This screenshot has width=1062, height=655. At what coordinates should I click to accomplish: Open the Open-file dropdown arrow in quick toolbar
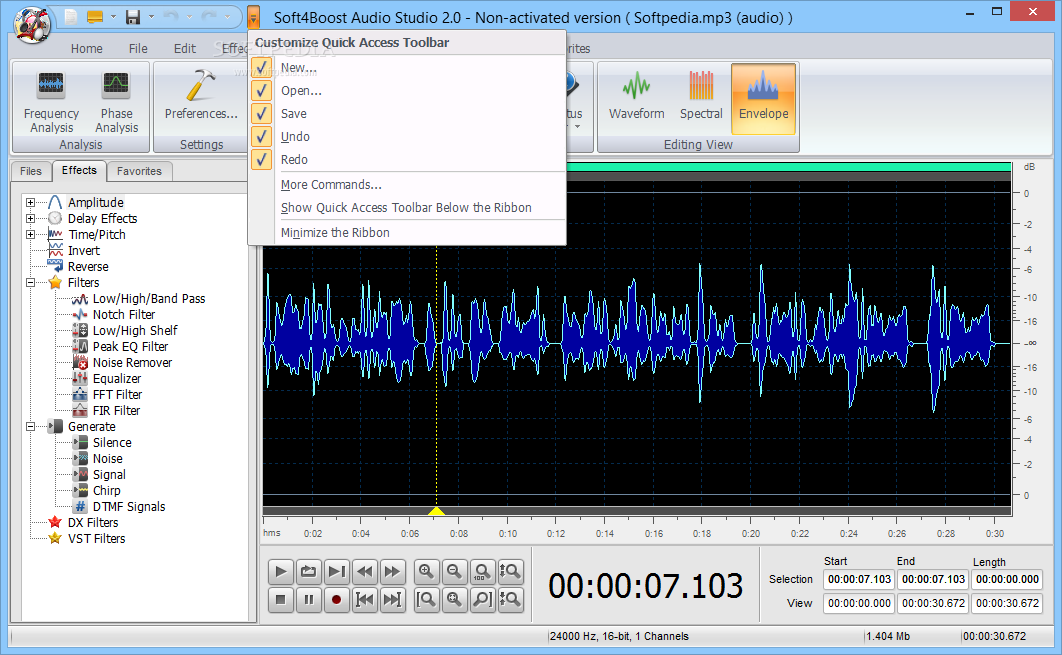[113, 17]
